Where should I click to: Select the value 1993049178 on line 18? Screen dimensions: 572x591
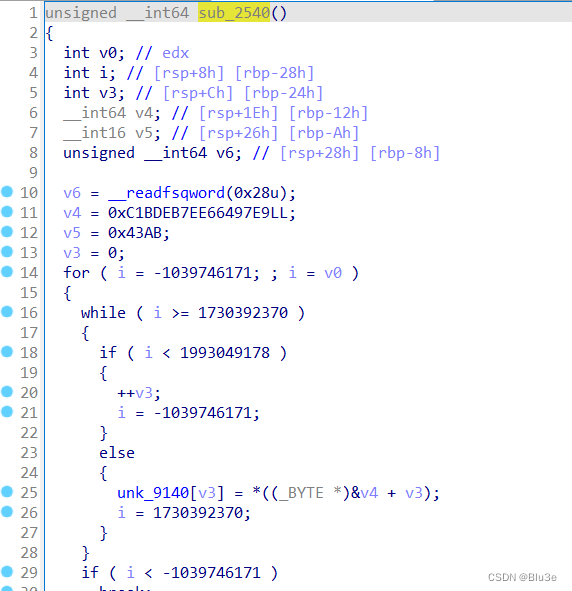click(225, 353)
